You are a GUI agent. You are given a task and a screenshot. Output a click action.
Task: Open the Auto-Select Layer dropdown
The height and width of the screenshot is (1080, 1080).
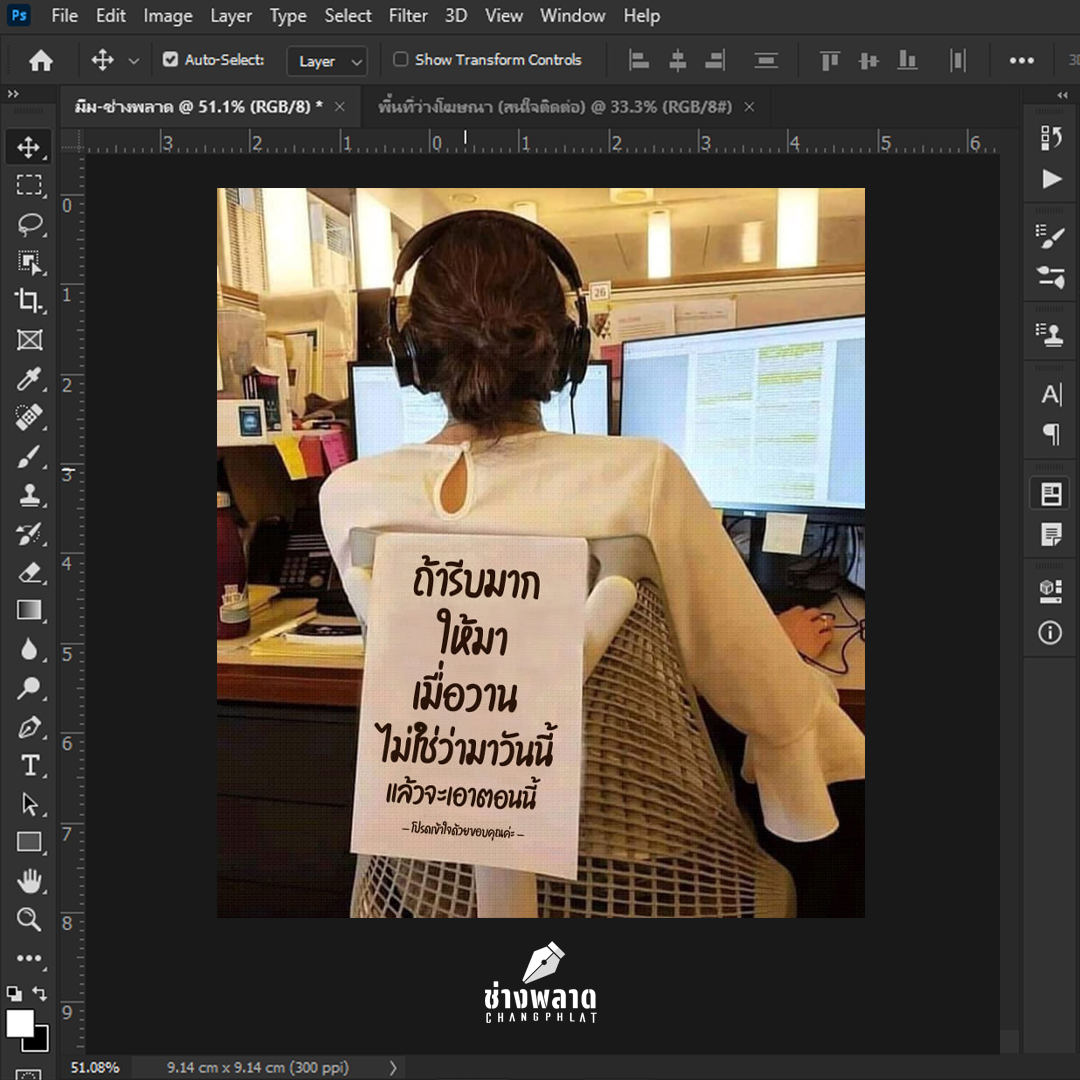327,61
